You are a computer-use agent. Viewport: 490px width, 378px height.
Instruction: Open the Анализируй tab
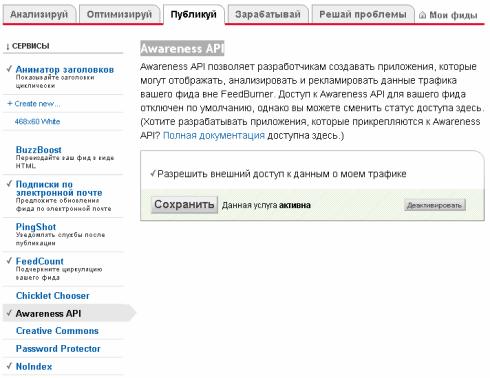pyautogui.click(x=39, y=15)
